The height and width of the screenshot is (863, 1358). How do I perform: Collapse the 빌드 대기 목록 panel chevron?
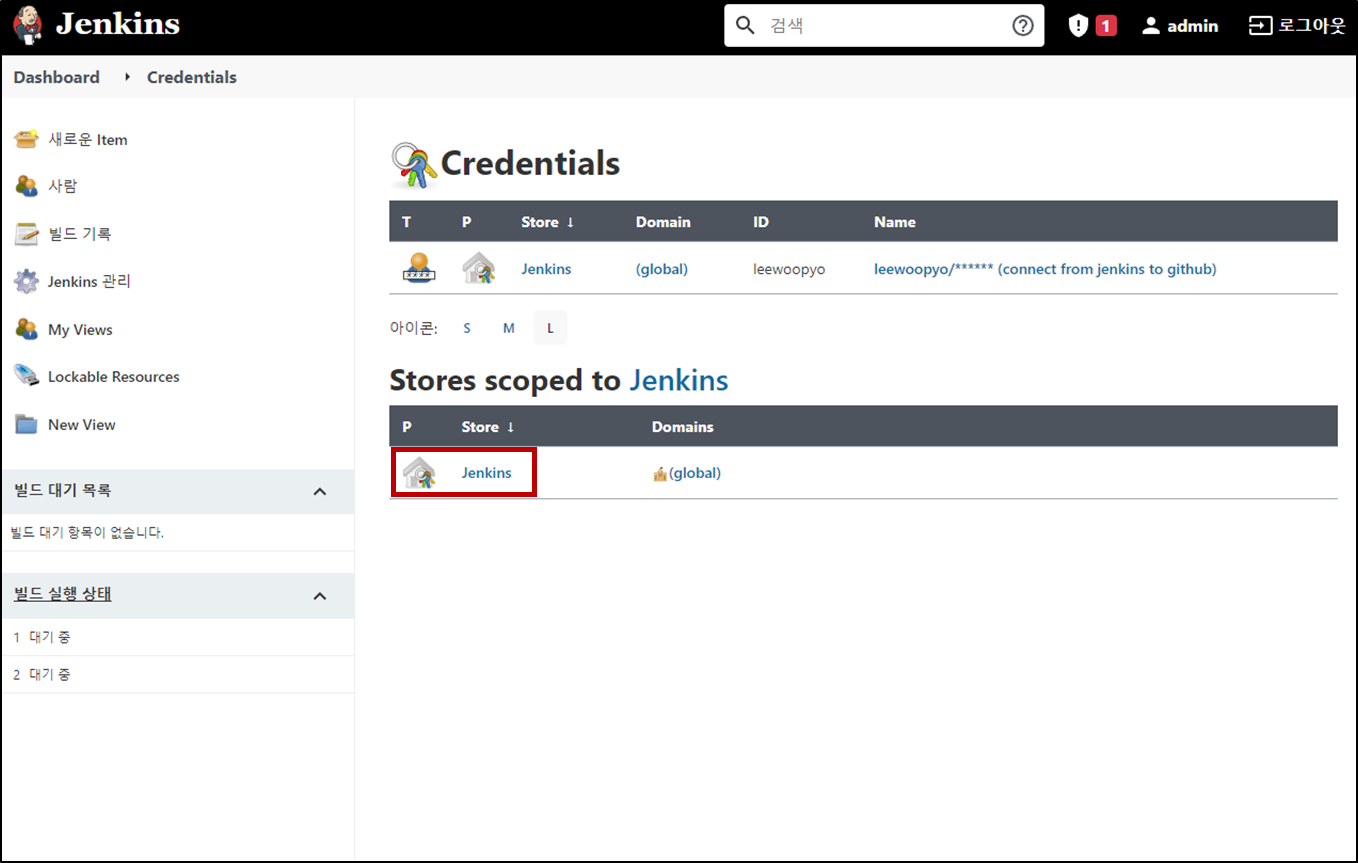[x=320, y=491]
